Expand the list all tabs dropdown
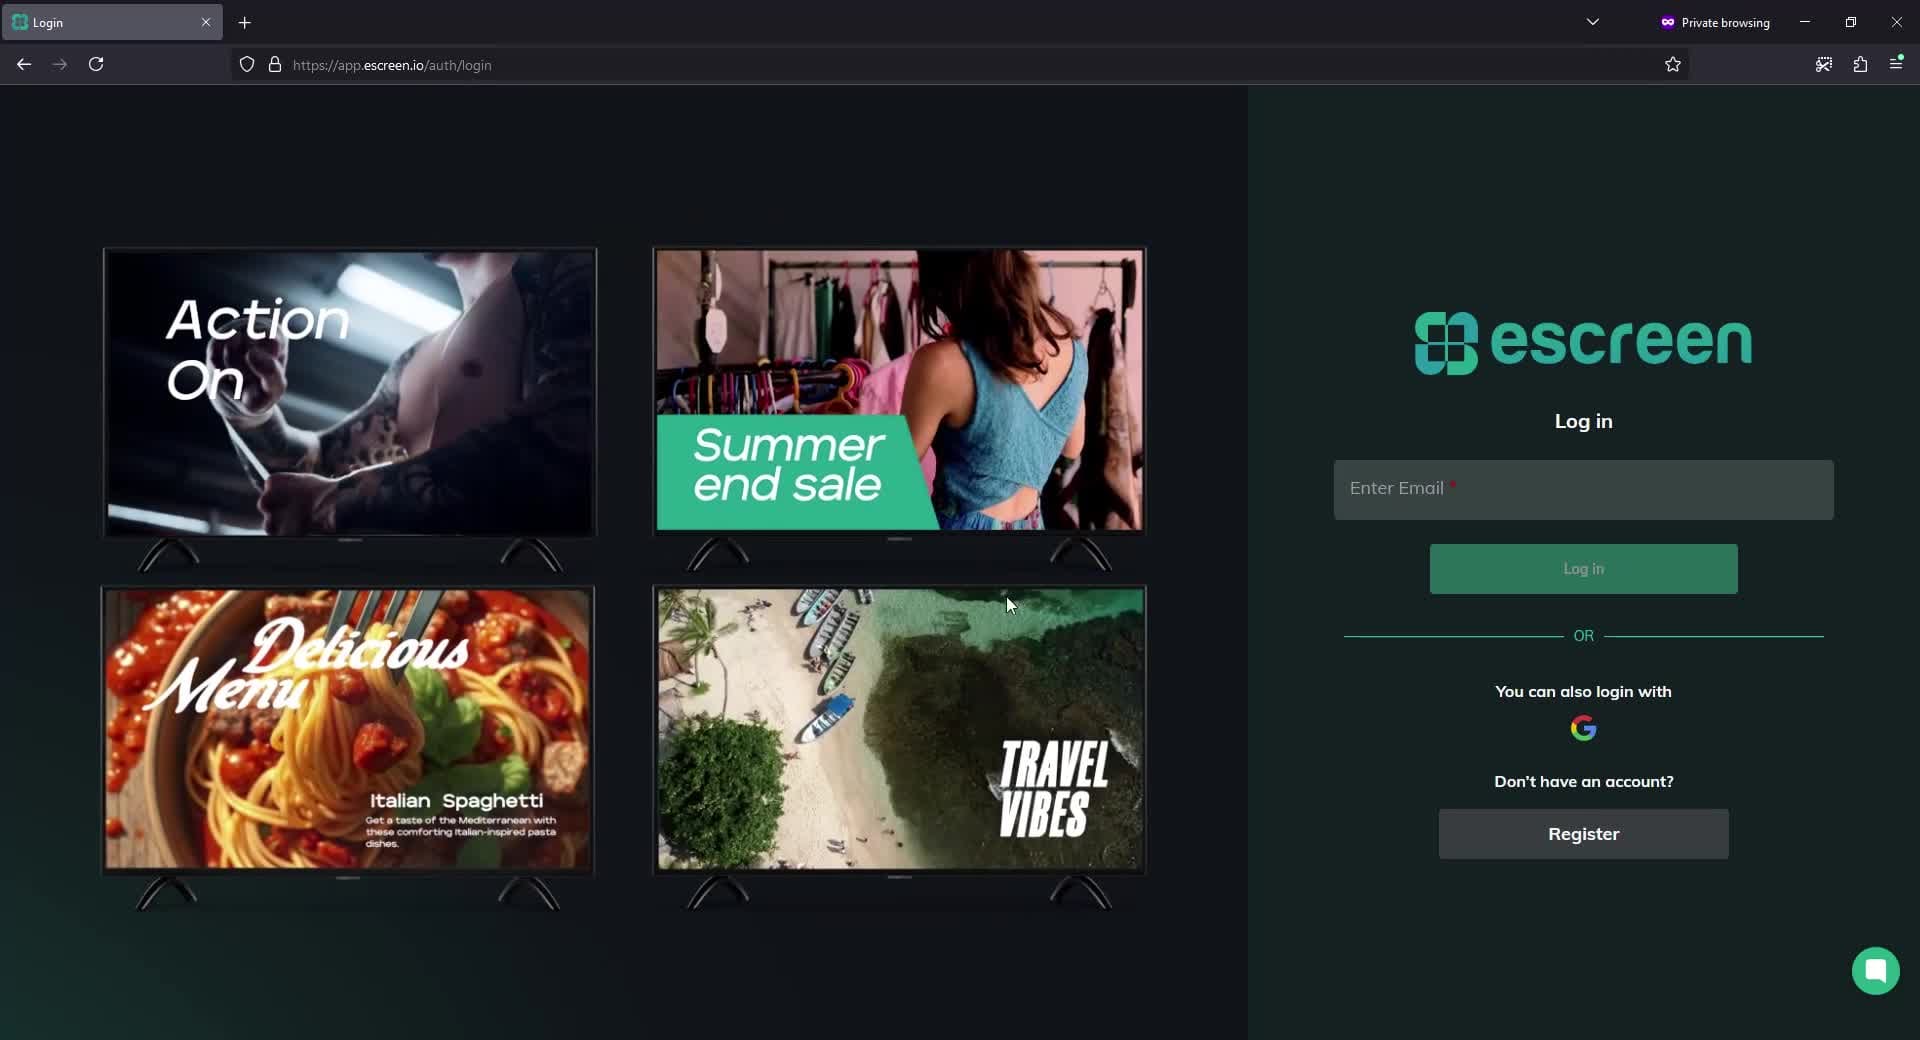The image size is (1920, 1040). [1592, 22]
